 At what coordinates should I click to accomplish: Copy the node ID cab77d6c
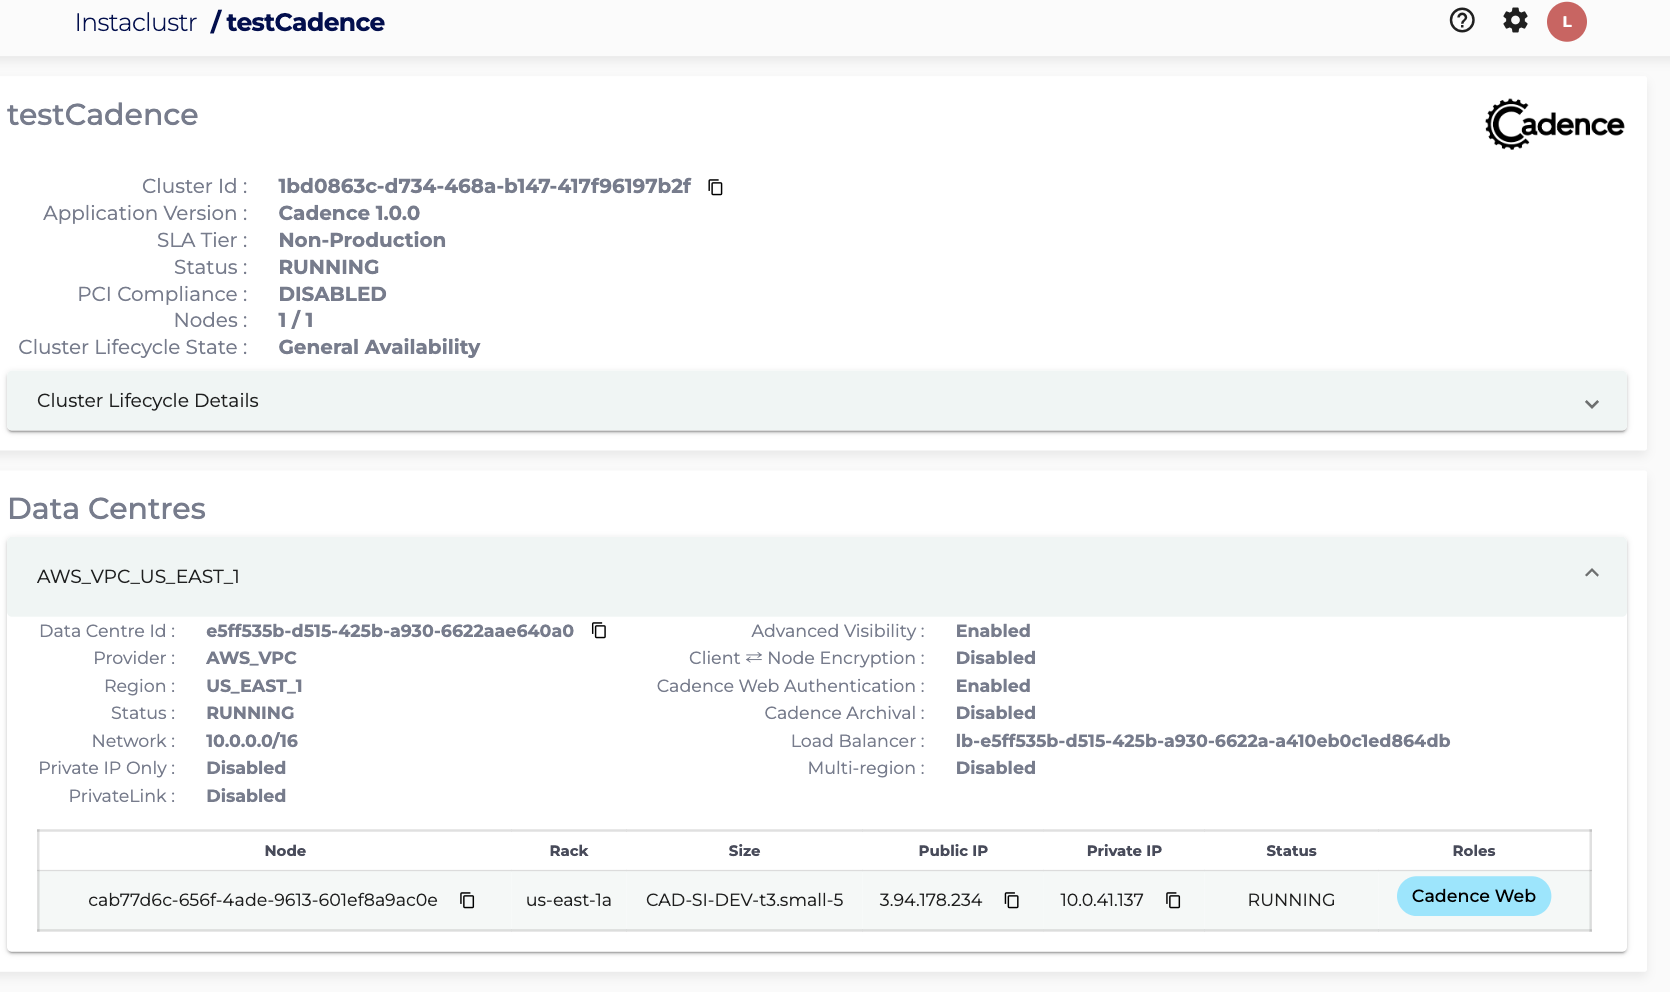(467, 900)
